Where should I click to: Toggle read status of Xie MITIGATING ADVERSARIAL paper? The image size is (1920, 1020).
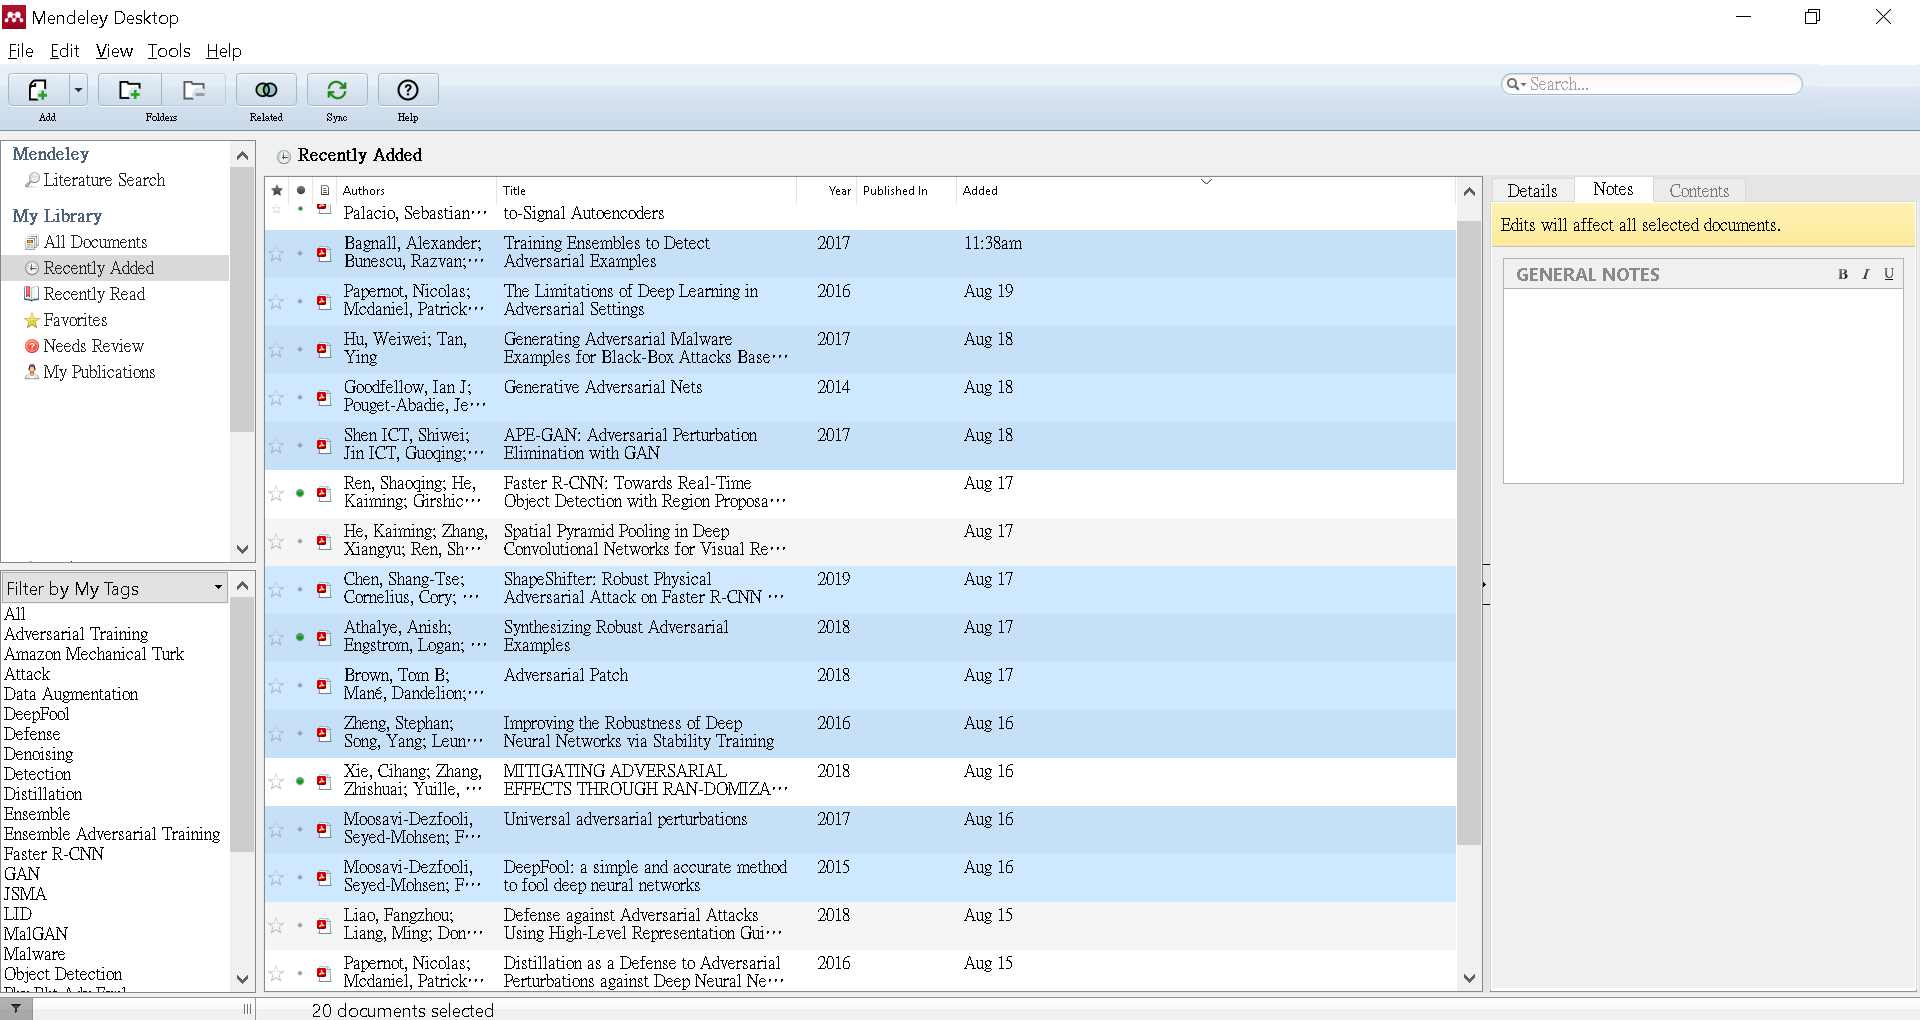300,781
